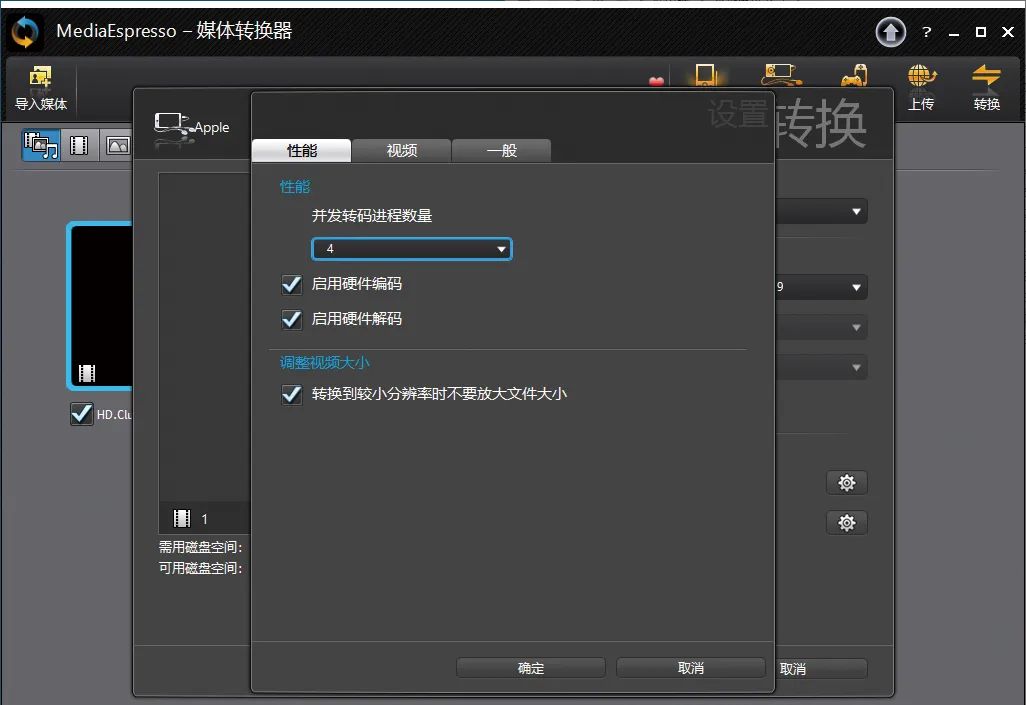Image resolution: width=1026 pixels, height=705 pixels.
Task: Select the game console device icon
Action: click(853, 77)
